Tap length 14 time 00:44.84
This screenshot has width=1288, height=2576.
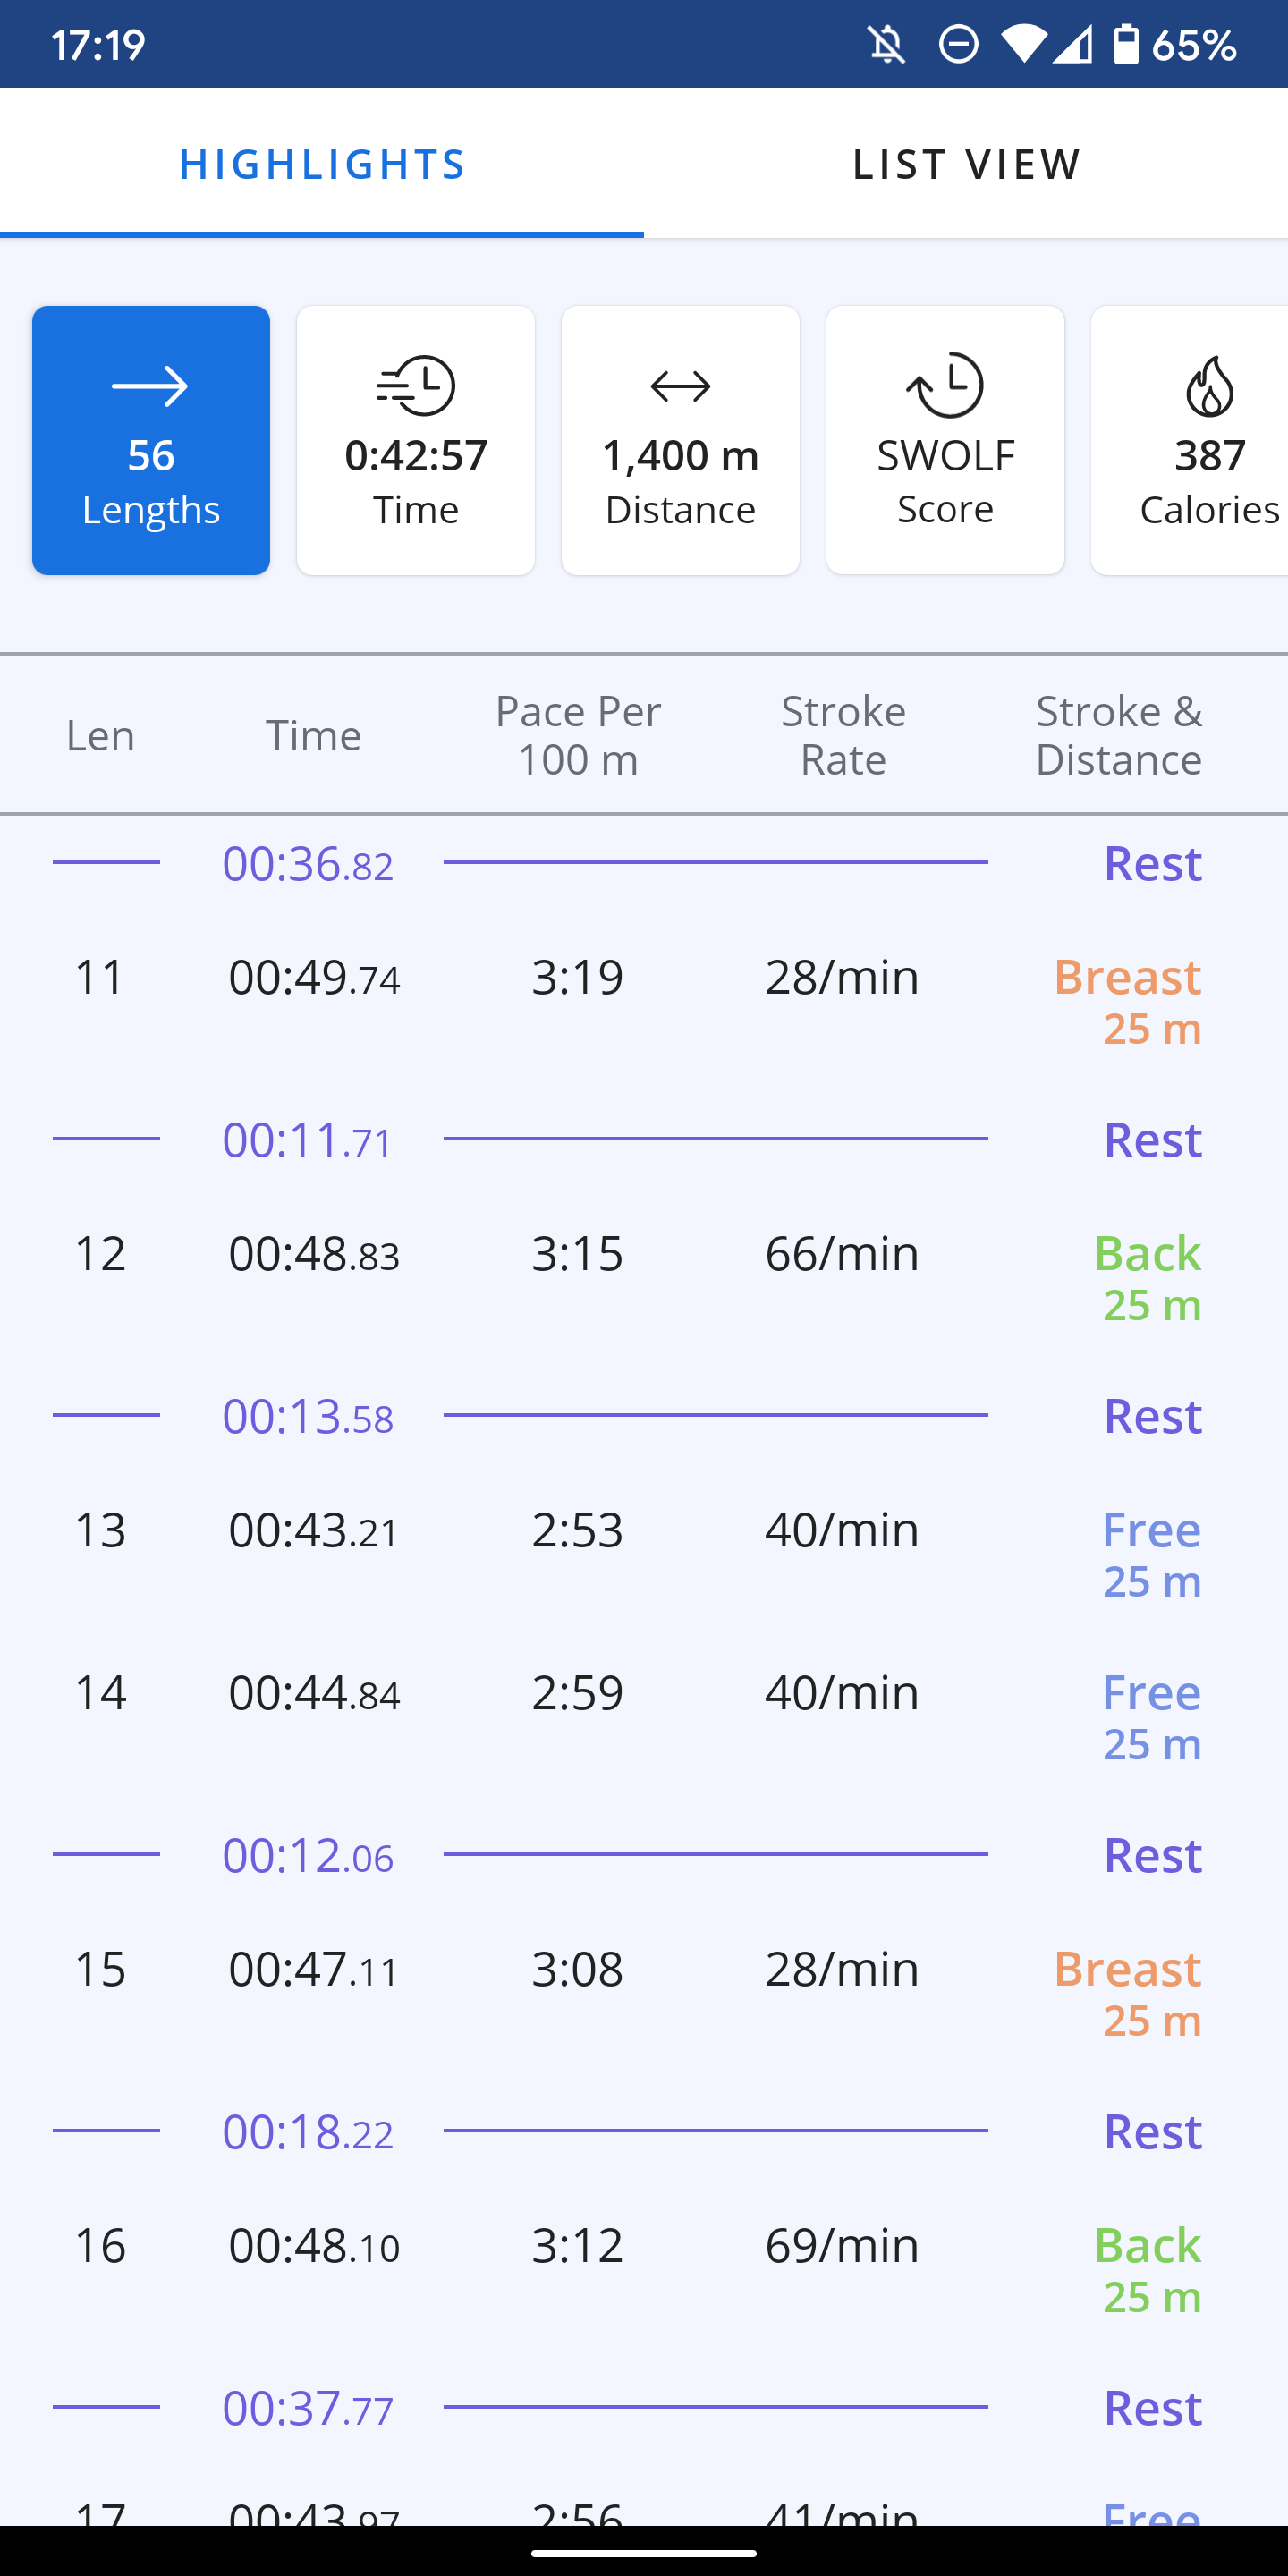coord(314,1693)
